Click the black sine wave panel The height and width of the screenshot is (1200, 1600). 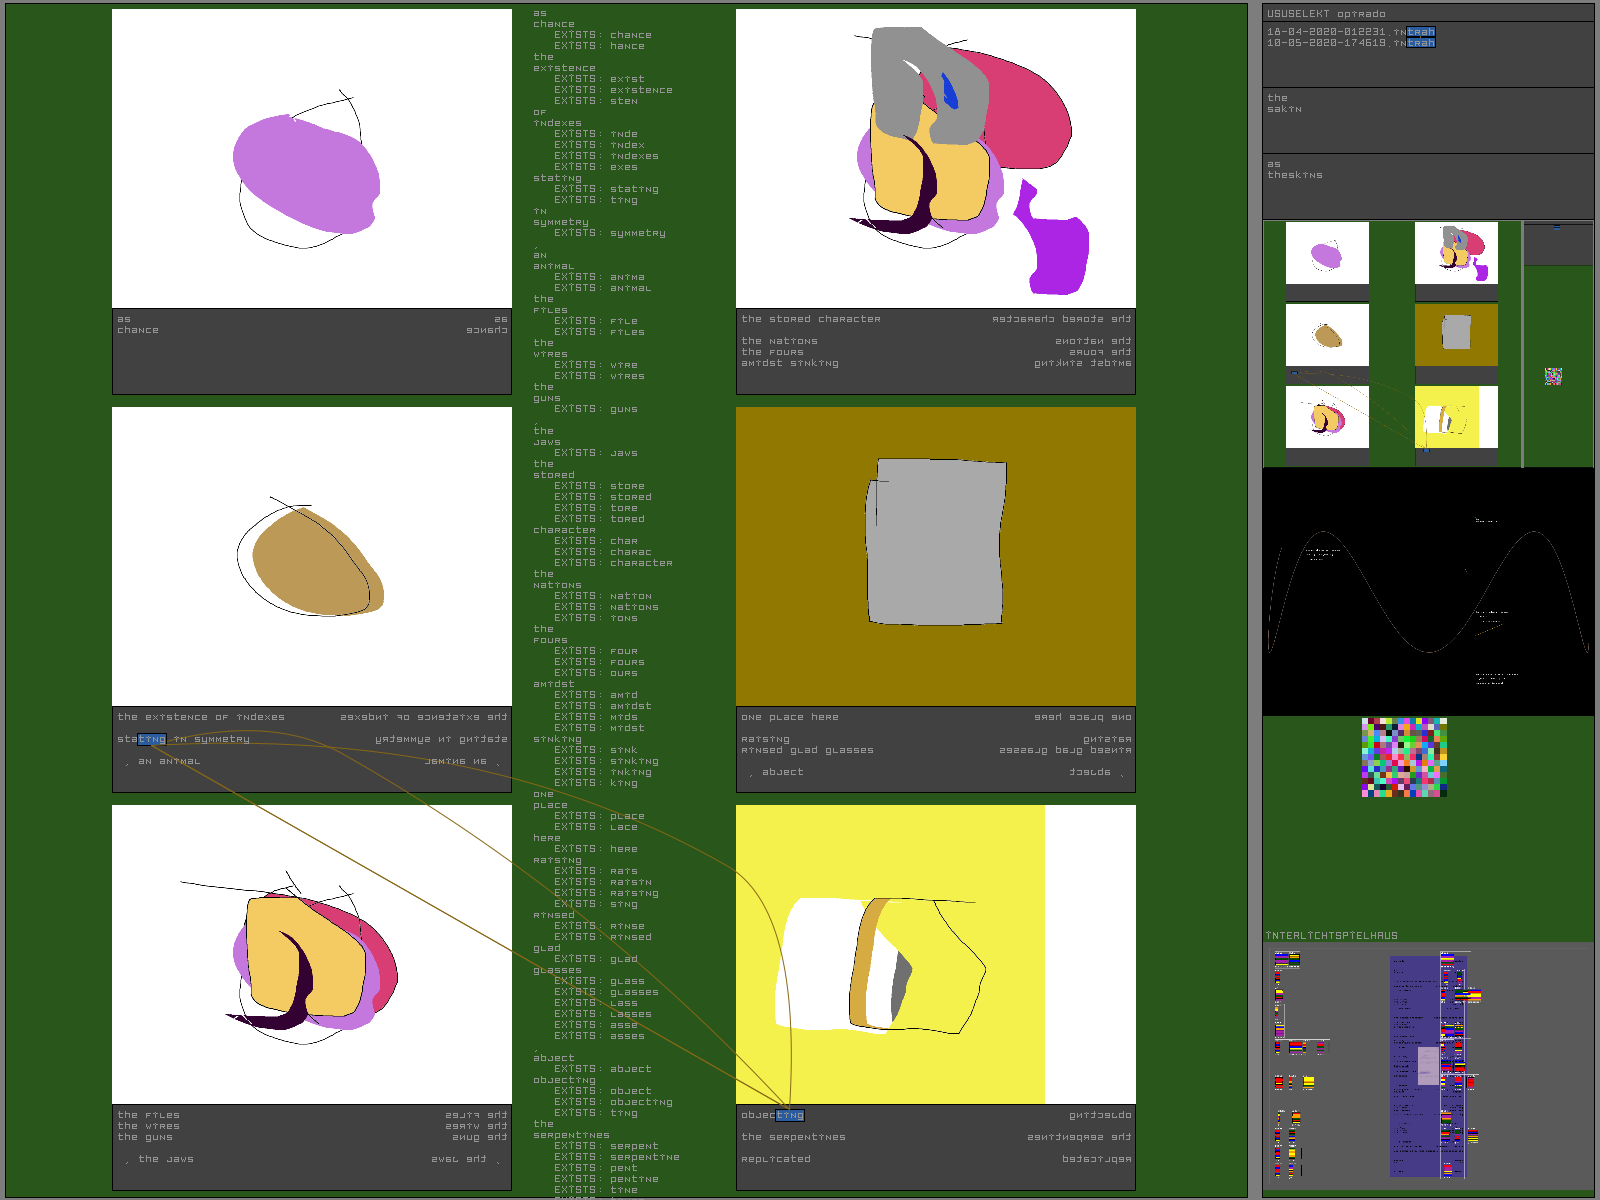coord(1427,592)
